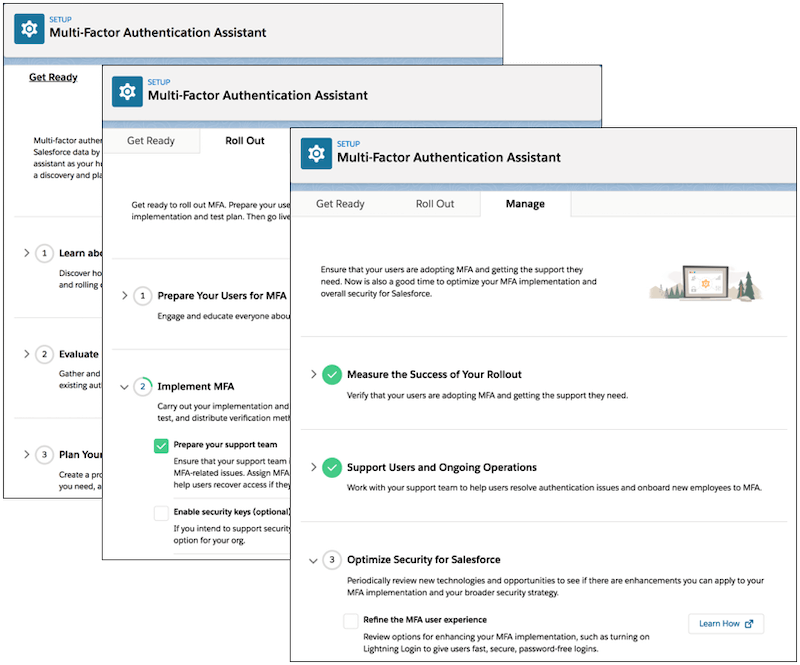This screenshot has width=800, height=665.
Task: Collapse the Optimize Security for Salesforce step
Action: 313,561
